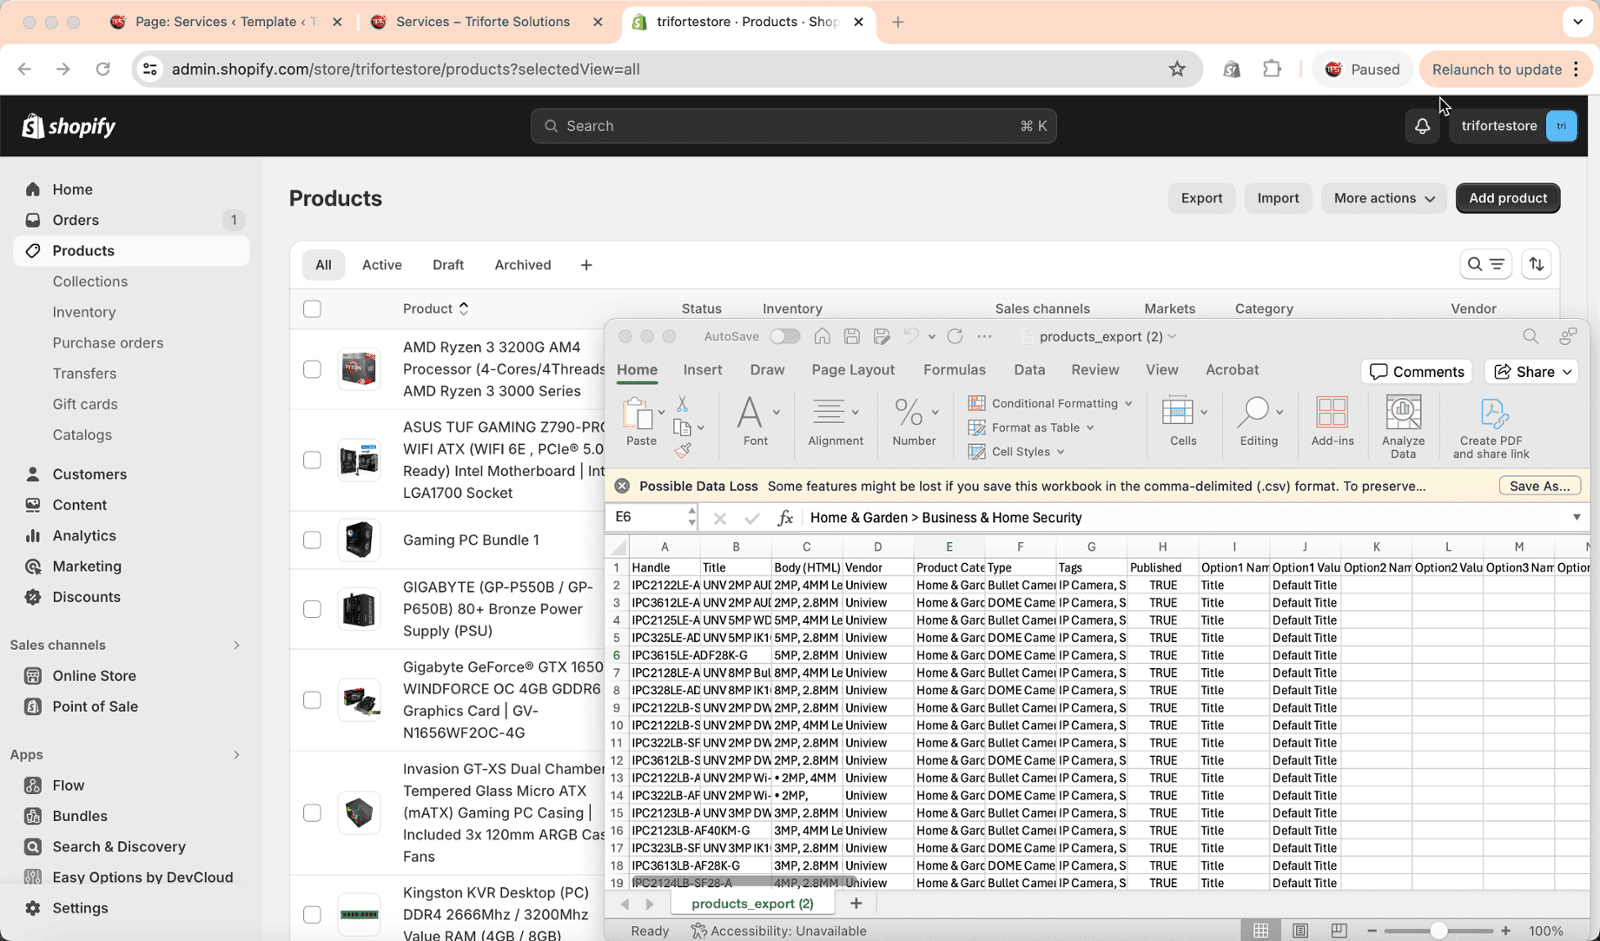Click the Format Painter brush in Excel
This screenshot has width=1600, height=941.
683,450
